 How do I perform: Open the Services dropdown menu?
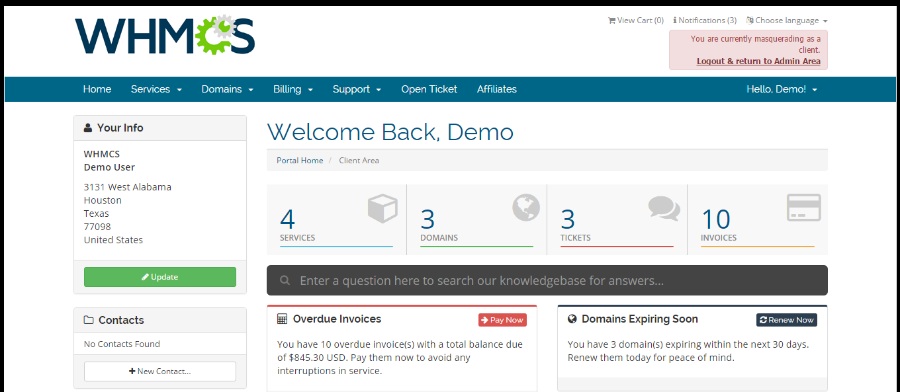(x=156, y=90)
